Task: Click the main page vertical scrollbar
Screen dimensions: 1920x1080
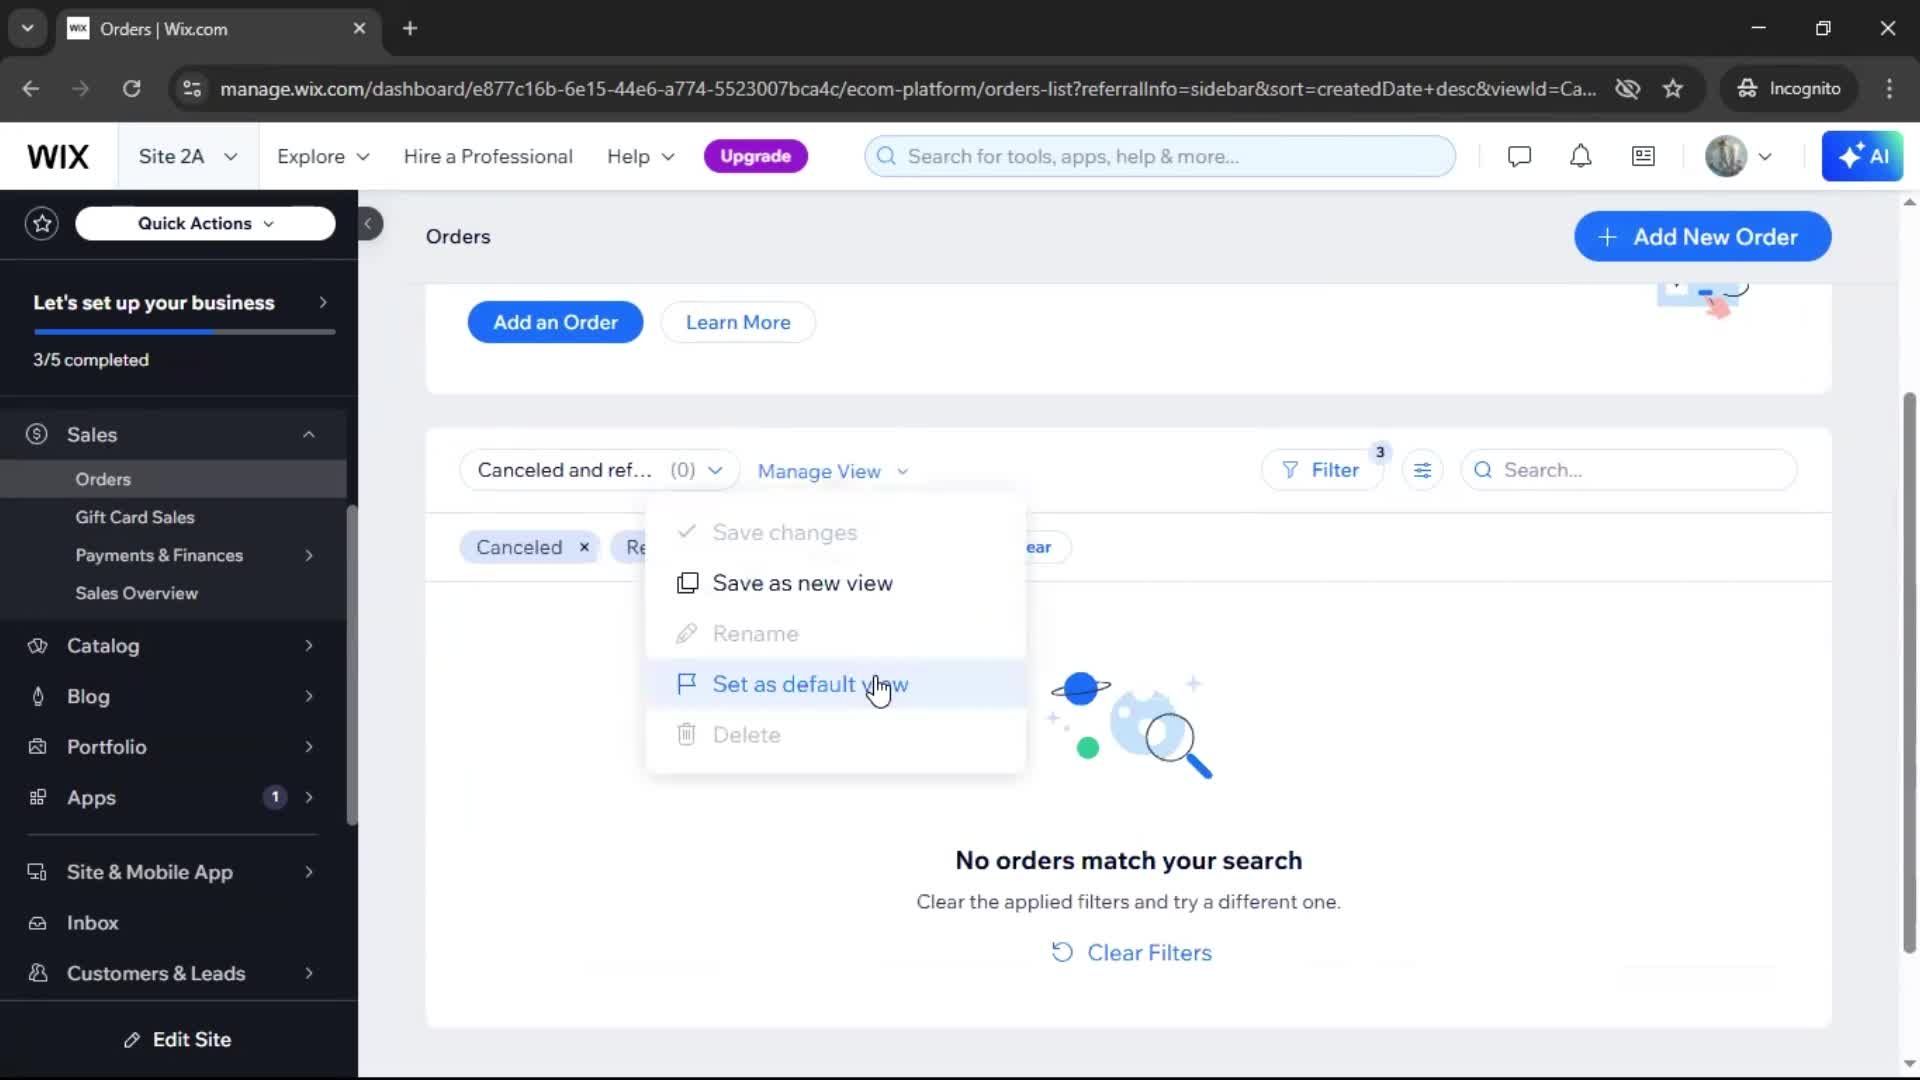Action: [x=1909, y=672]
